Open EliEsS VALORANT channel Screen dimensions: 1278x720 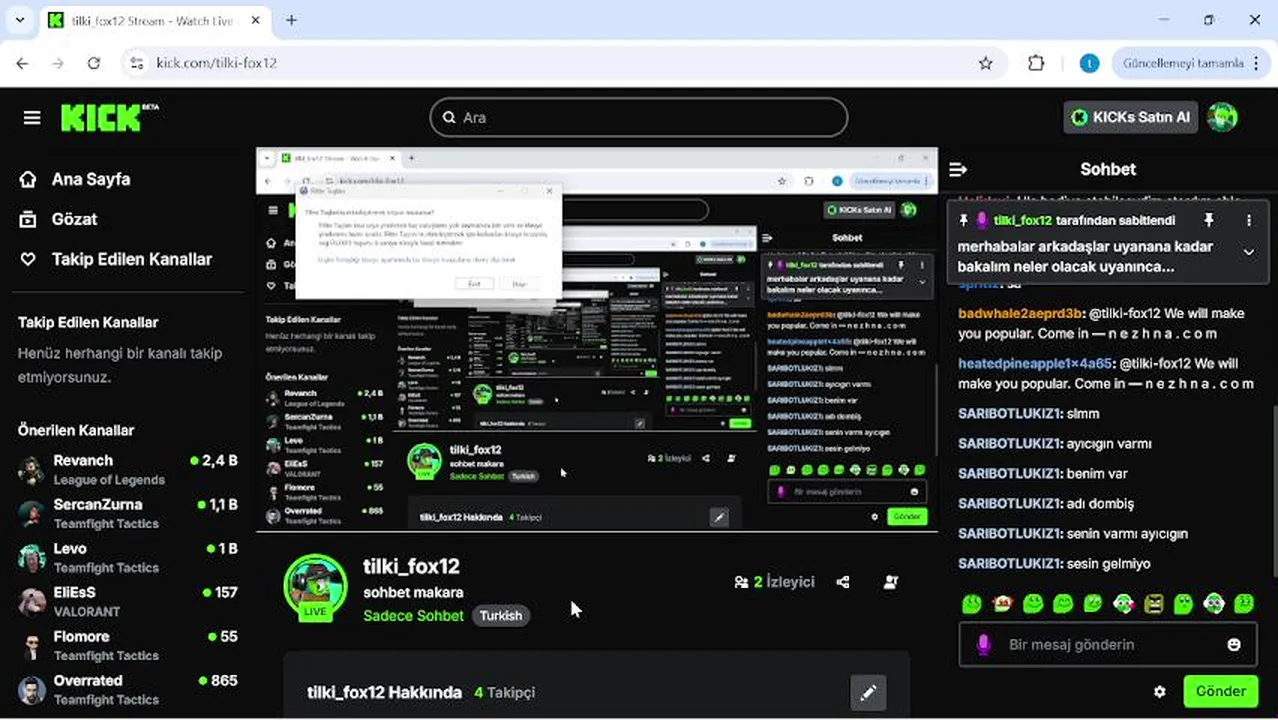pyautogui.click(x=128, y=601)
